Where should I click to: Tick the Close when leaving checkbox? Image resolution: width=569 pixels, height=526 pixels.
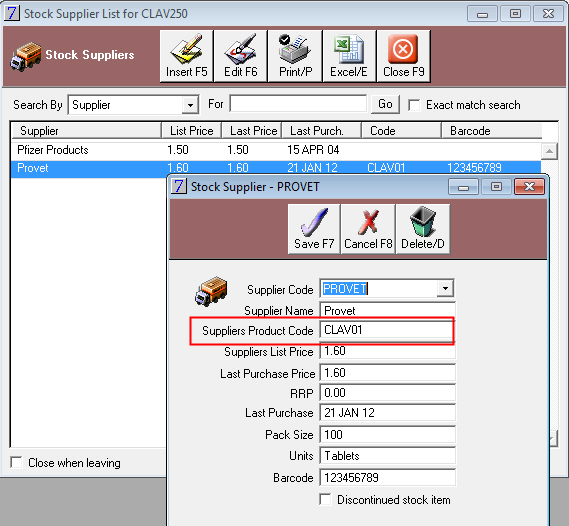[x=16, y=463]
